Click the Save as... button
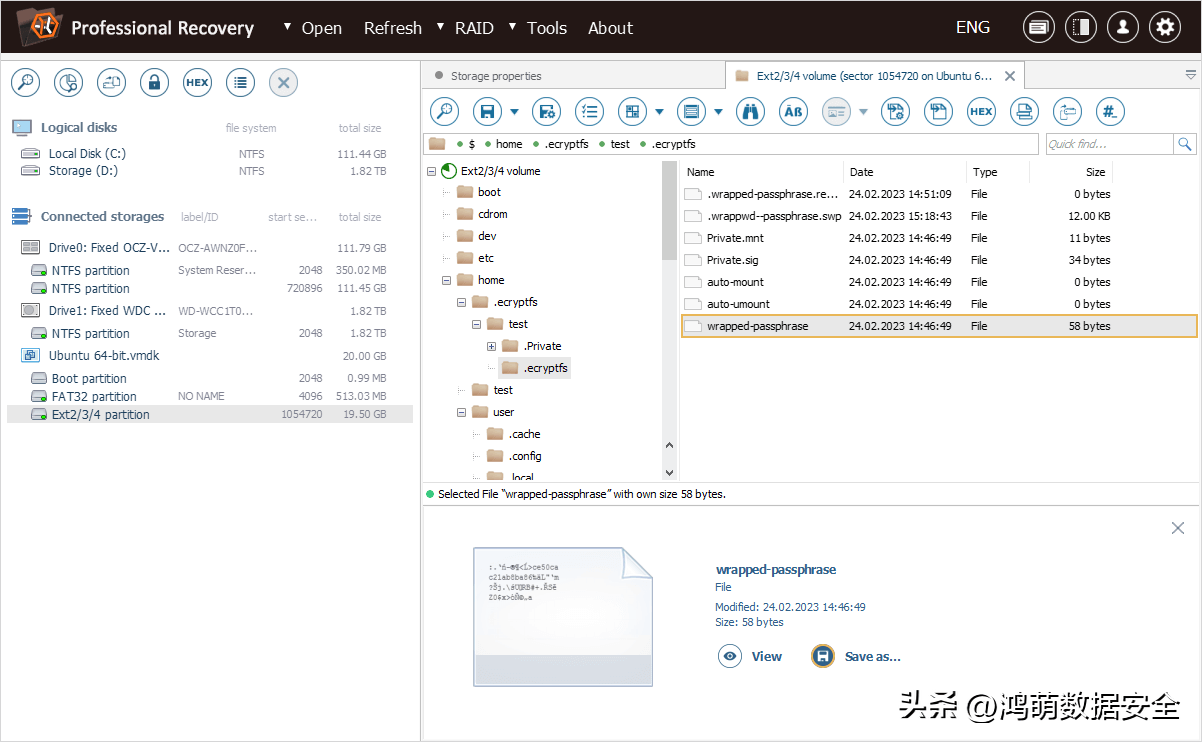Image resolution: width=1202 pixels, height=742 pixels. pos(857,656)
